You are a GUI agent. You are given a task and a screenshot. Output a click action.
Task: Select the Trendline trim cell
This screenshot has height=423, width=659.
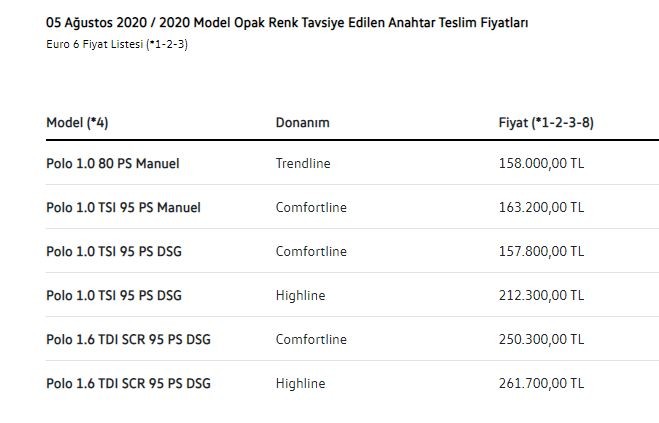[303, 163]
